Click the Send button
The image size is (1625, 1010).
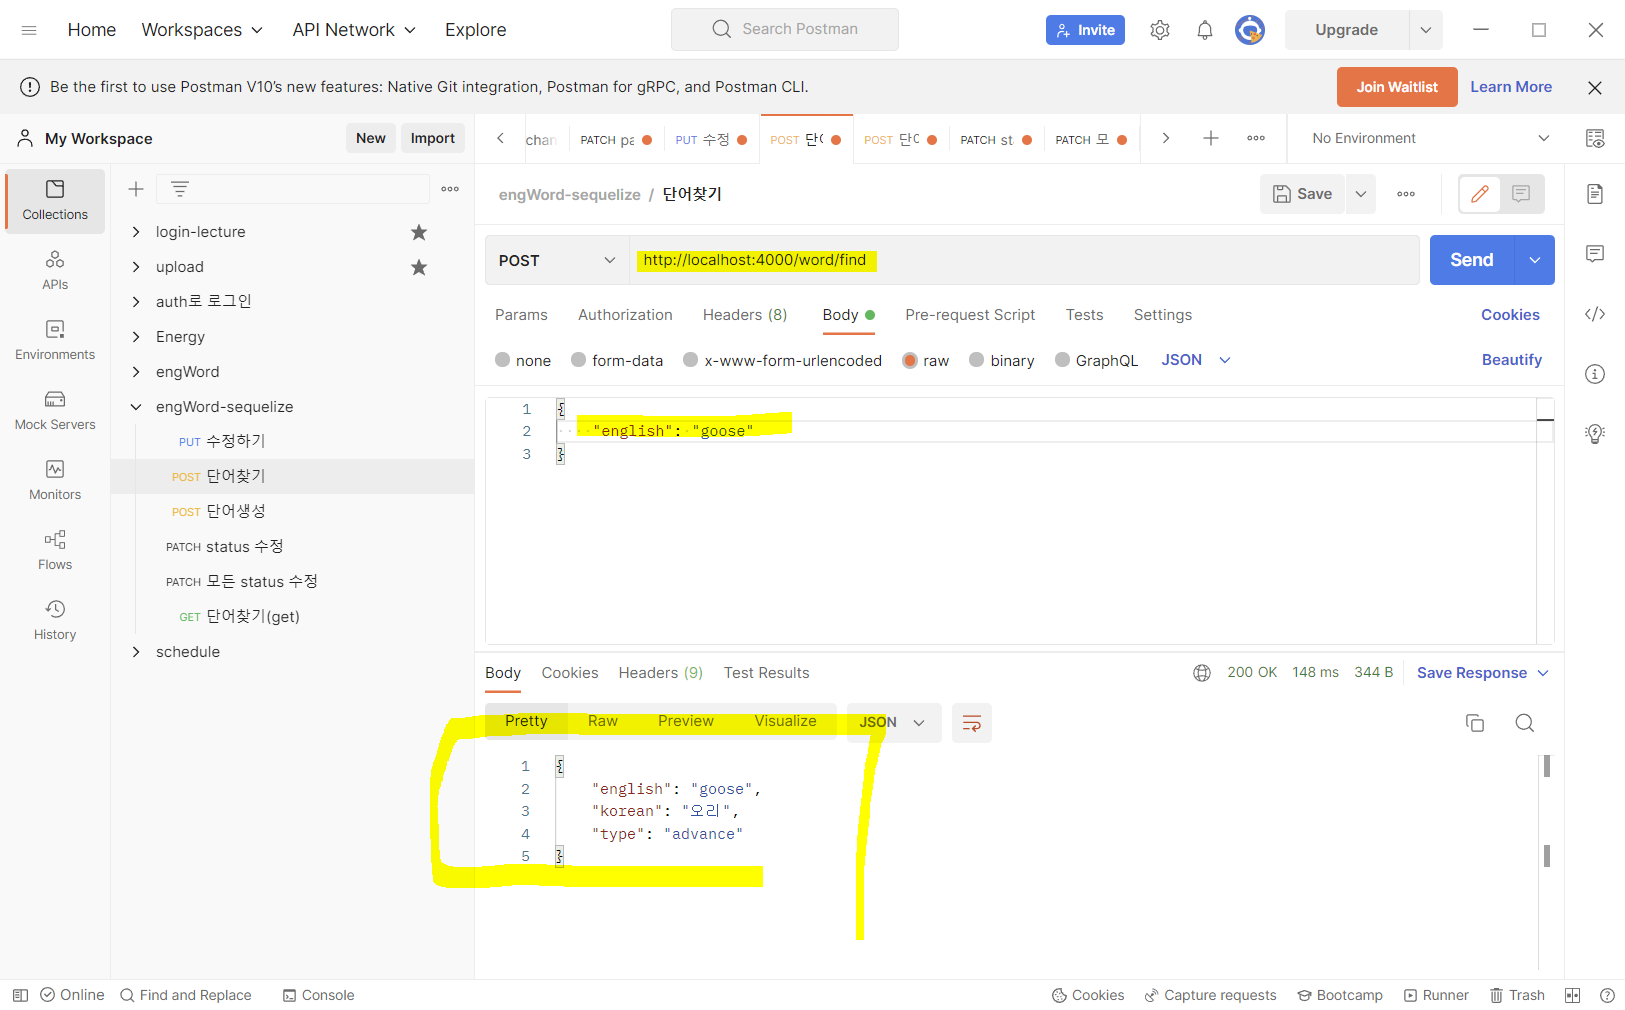(1472, 260)
